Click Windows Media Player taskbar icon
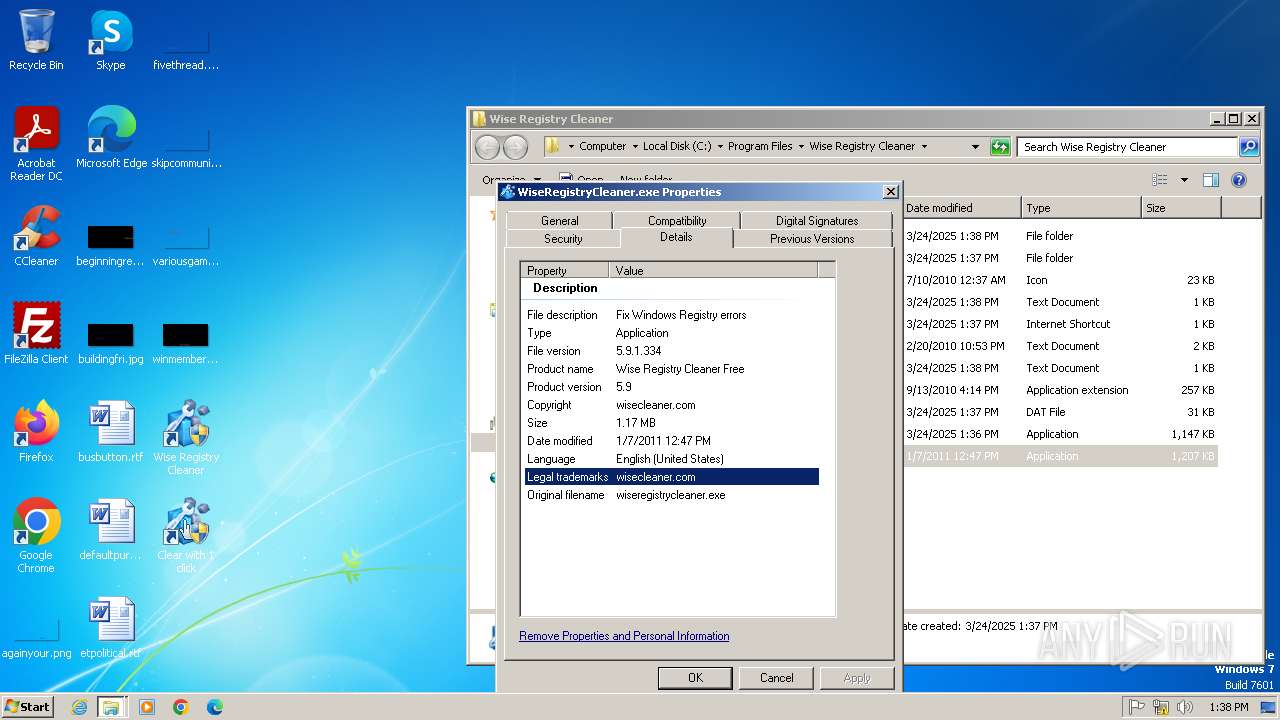This screenshot has height=720, width=1280. tap(147, 707)
